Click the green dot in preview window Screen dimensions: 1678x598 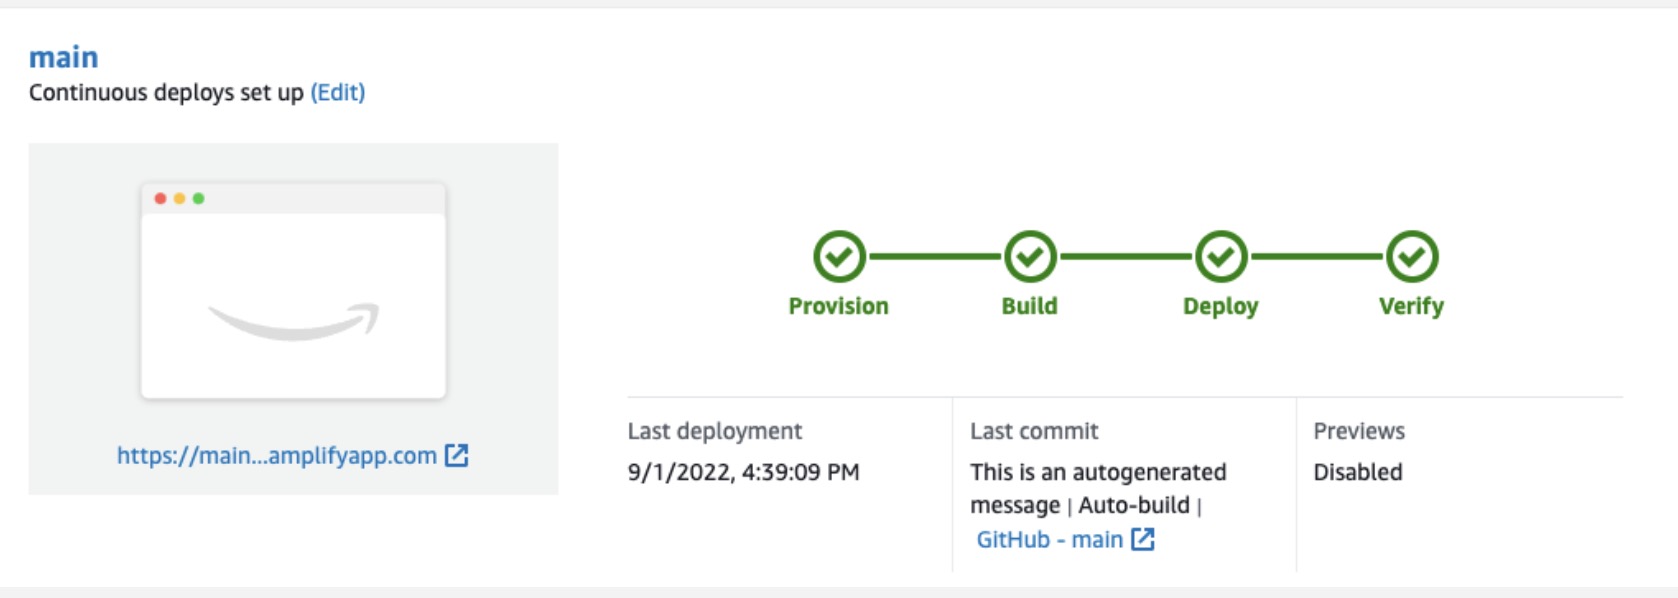[199, 198]
